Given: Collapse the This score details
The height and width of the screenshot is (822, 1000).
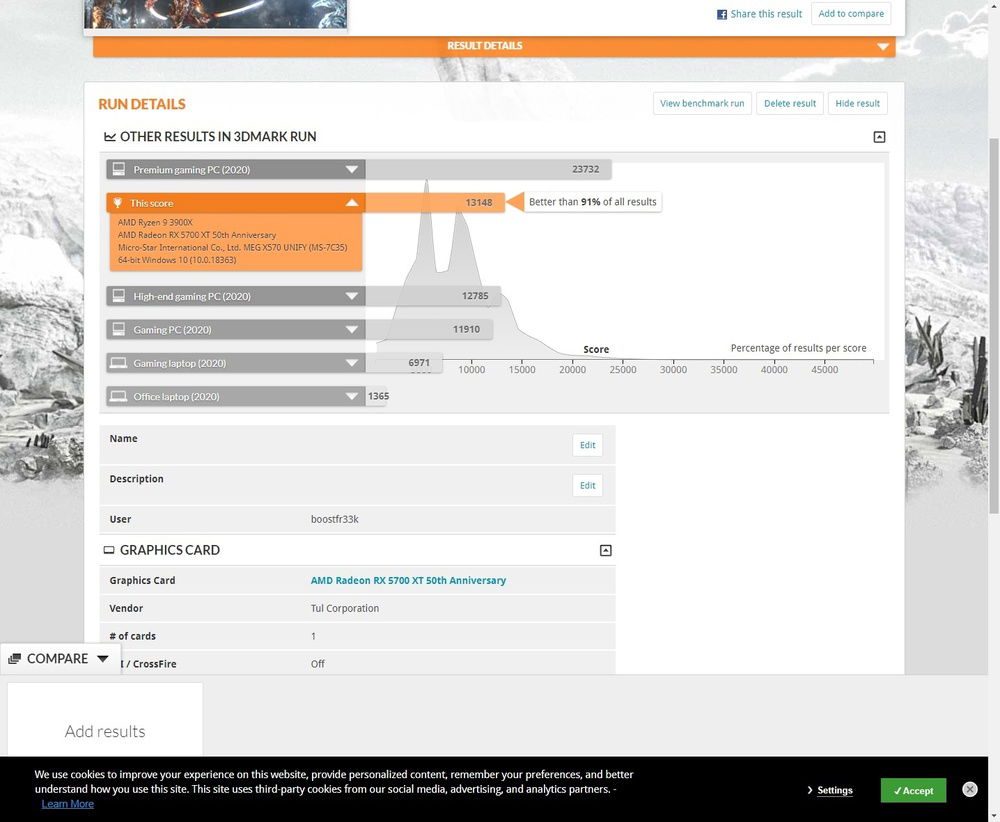Looking at the screenshot, I should point(351,203).
